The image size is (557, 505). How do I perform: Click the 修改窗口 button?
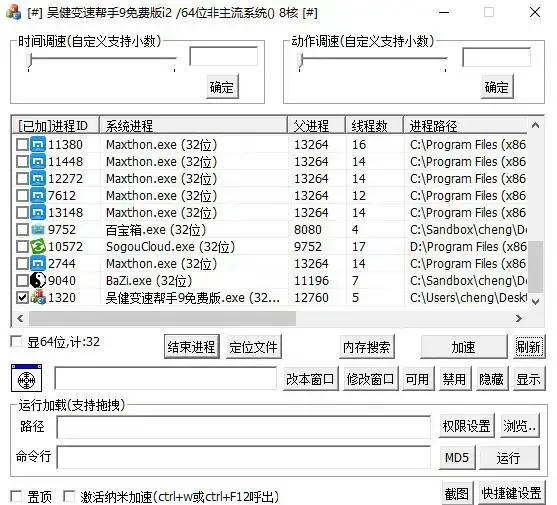tap(370, 379)
